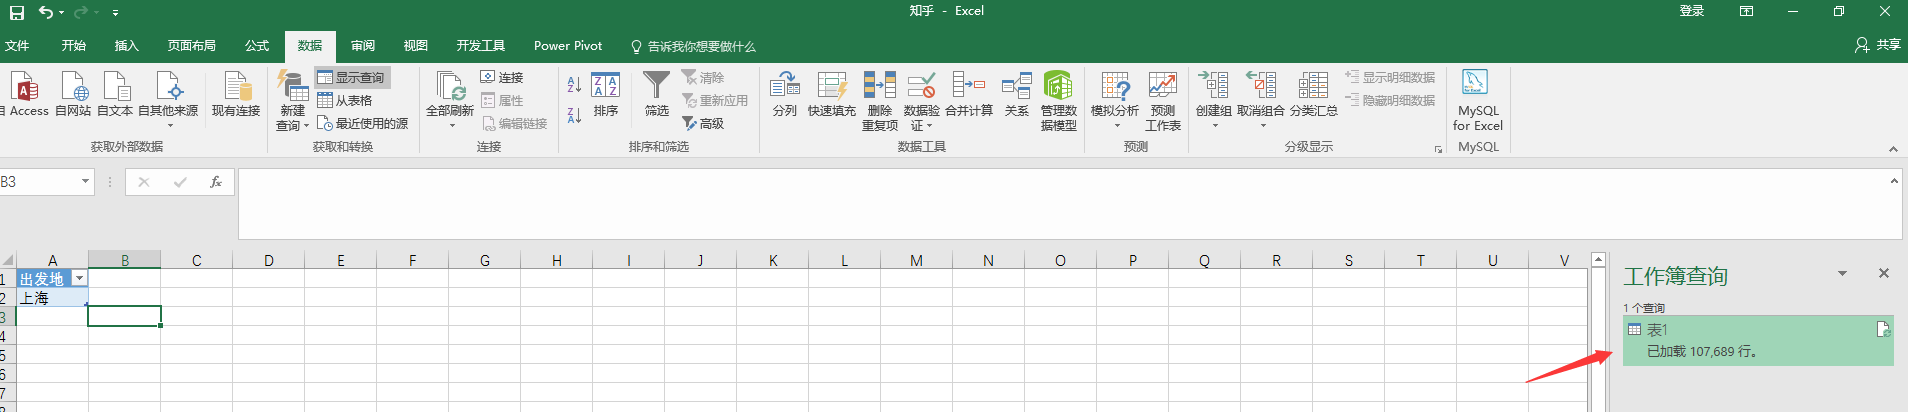Click Share (共享) button
The width and height of the screenshot is (1908, 412).
(1878, 45)
